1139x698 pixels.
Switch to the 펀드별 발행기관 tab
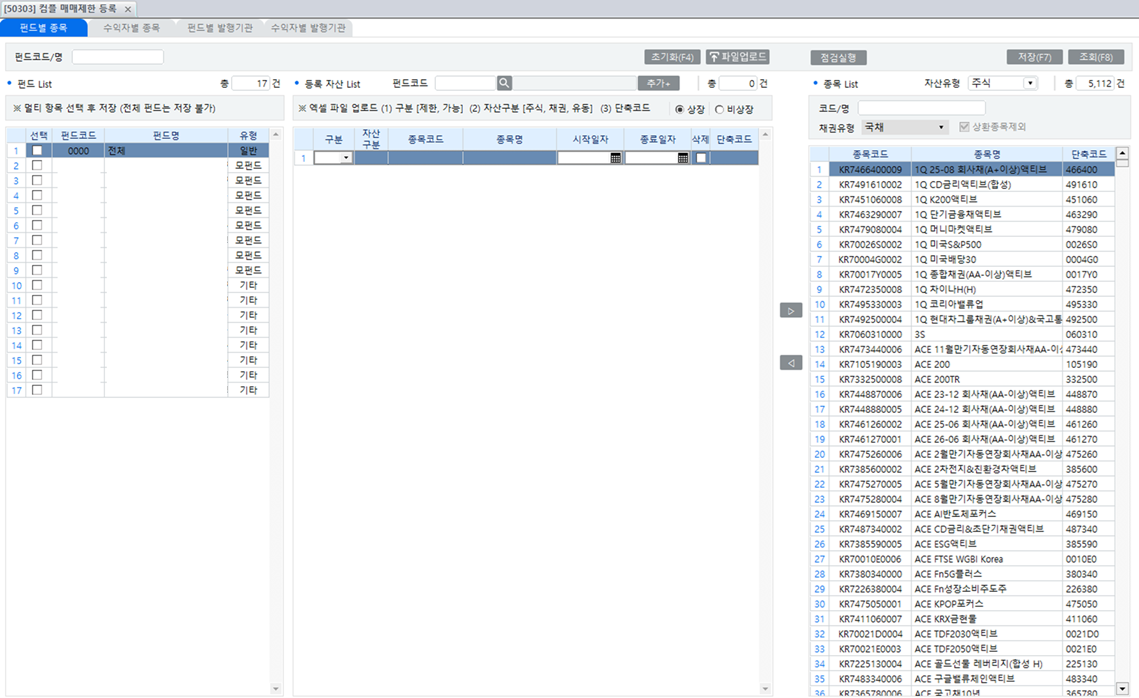coord(219,28)
